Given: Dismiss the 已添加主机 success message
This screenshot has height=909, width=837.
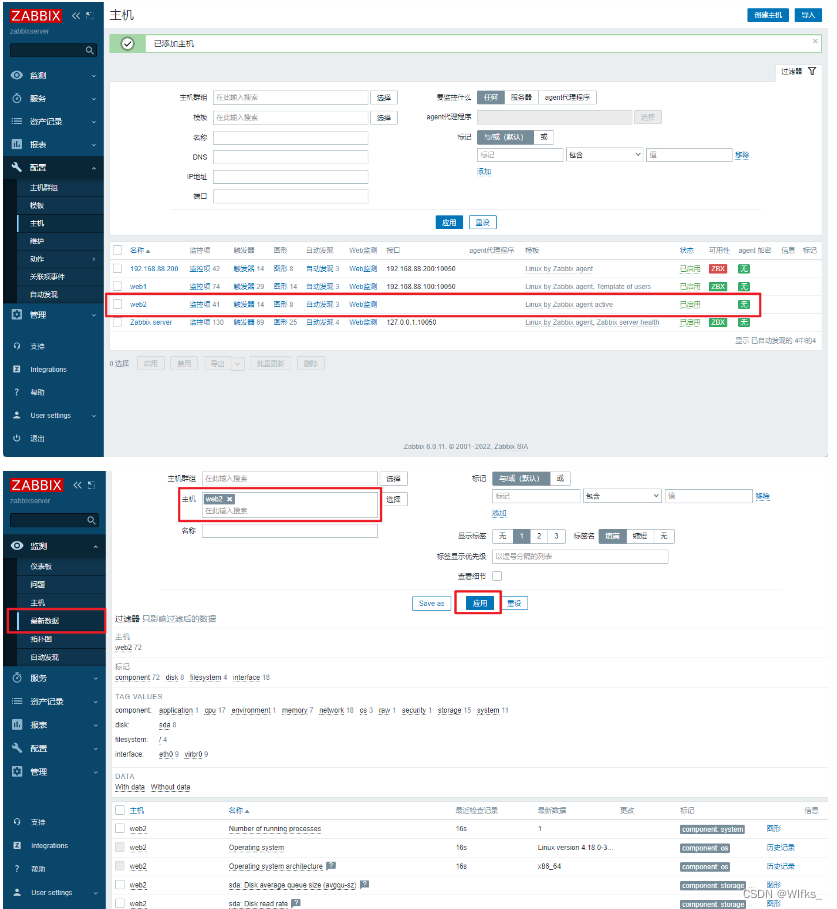Looking at the screenshot, I should (815, 41).
